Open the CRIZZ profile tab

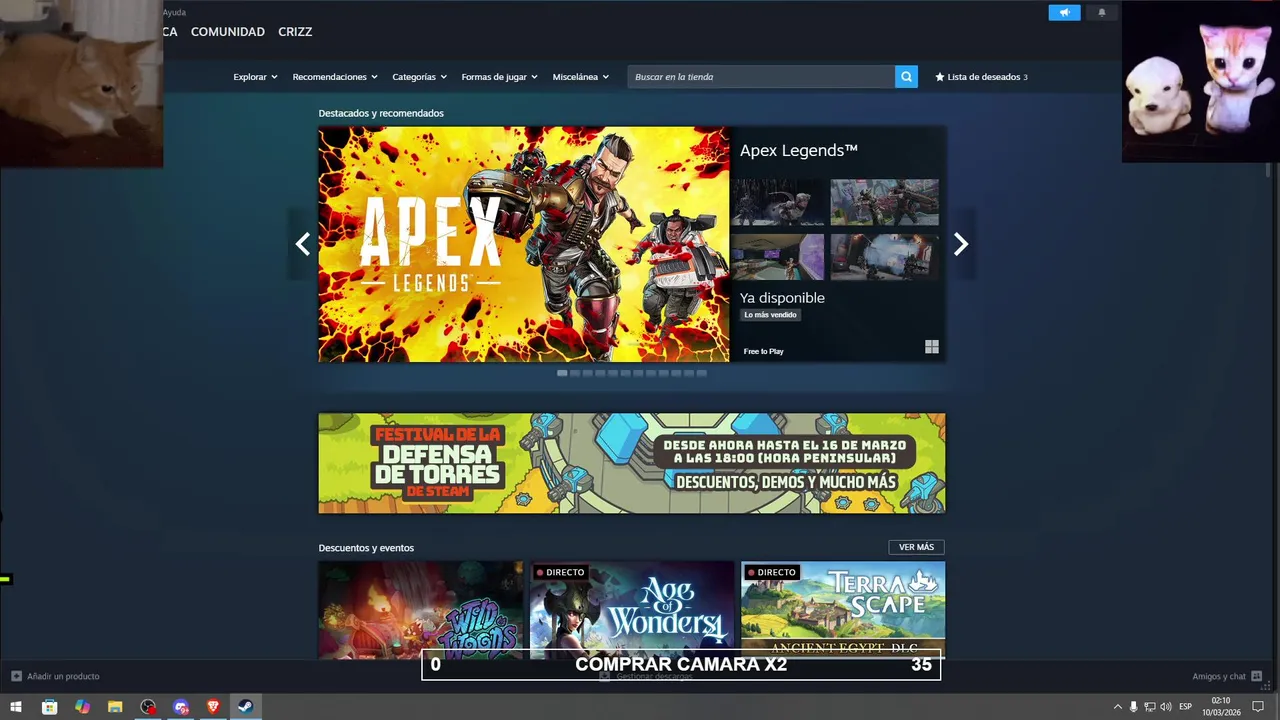[295, 32]
